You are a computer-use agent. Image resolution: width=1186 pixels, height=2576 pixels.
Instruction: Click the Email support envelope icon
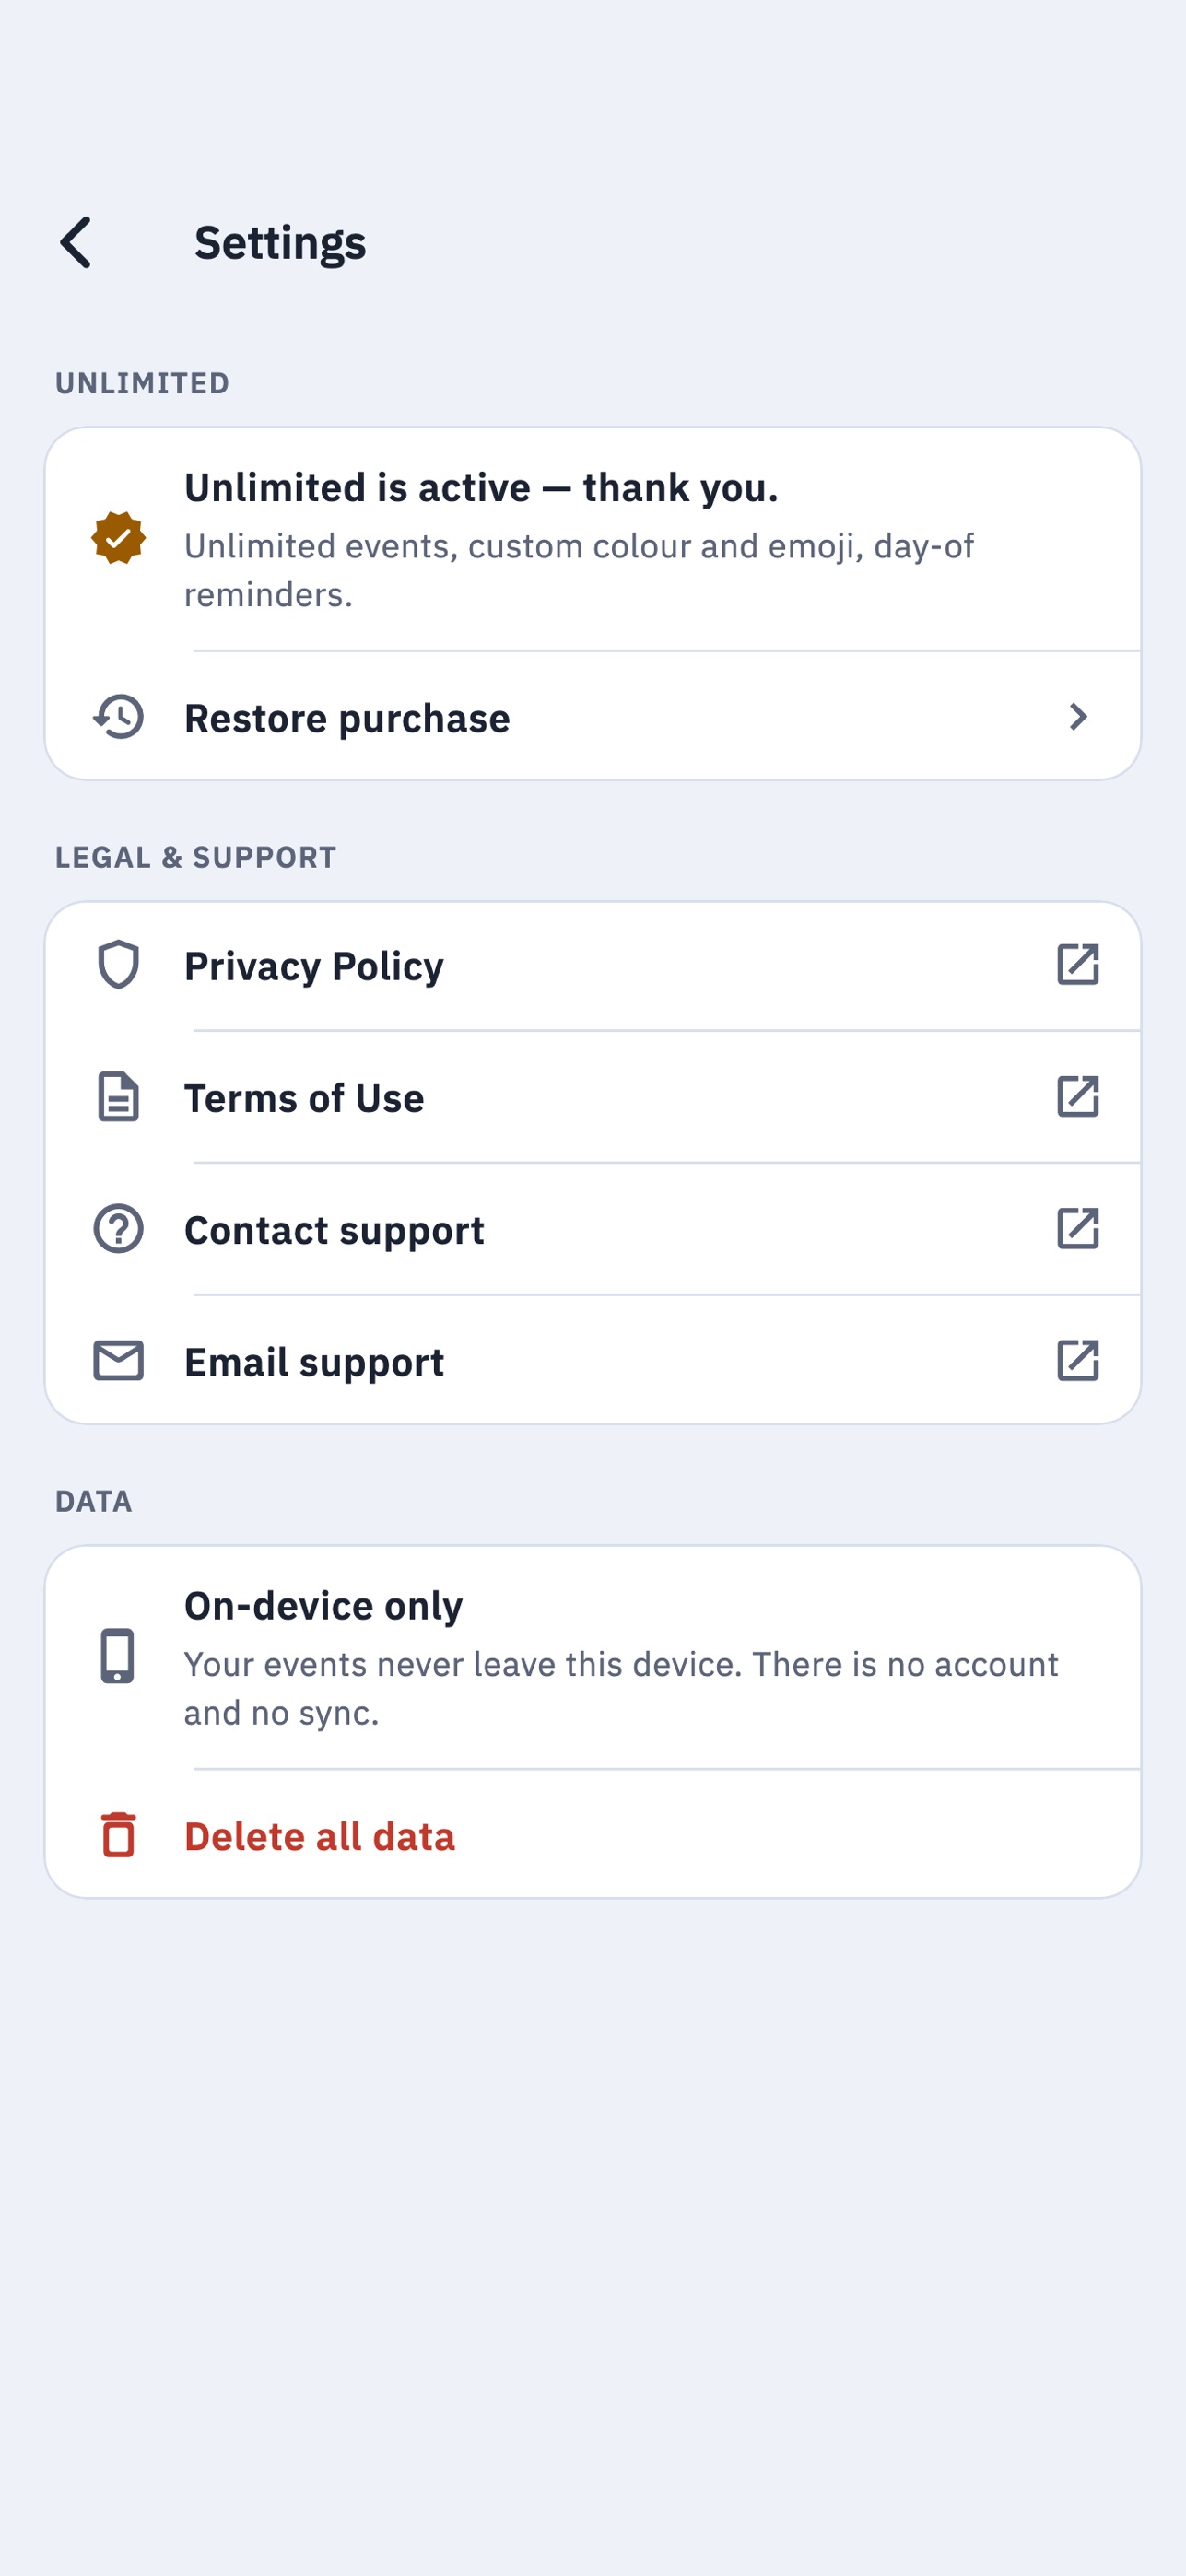tap(118, 1361)
